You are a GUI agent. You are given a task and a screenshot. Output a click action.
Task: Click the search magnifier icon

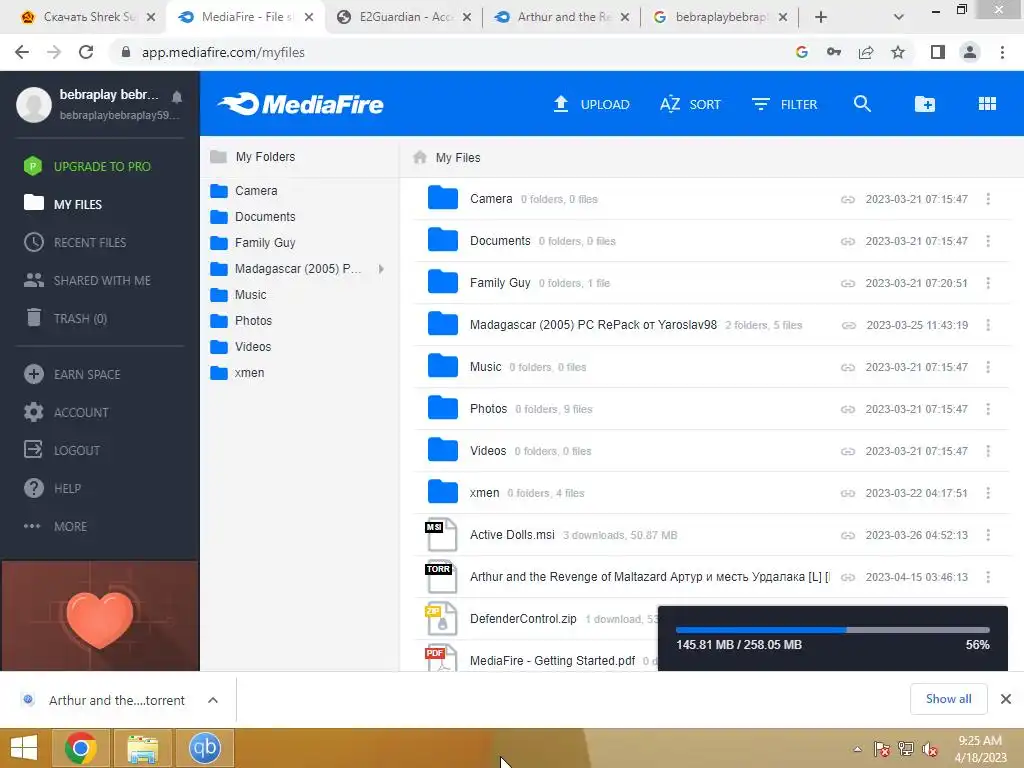862,104
